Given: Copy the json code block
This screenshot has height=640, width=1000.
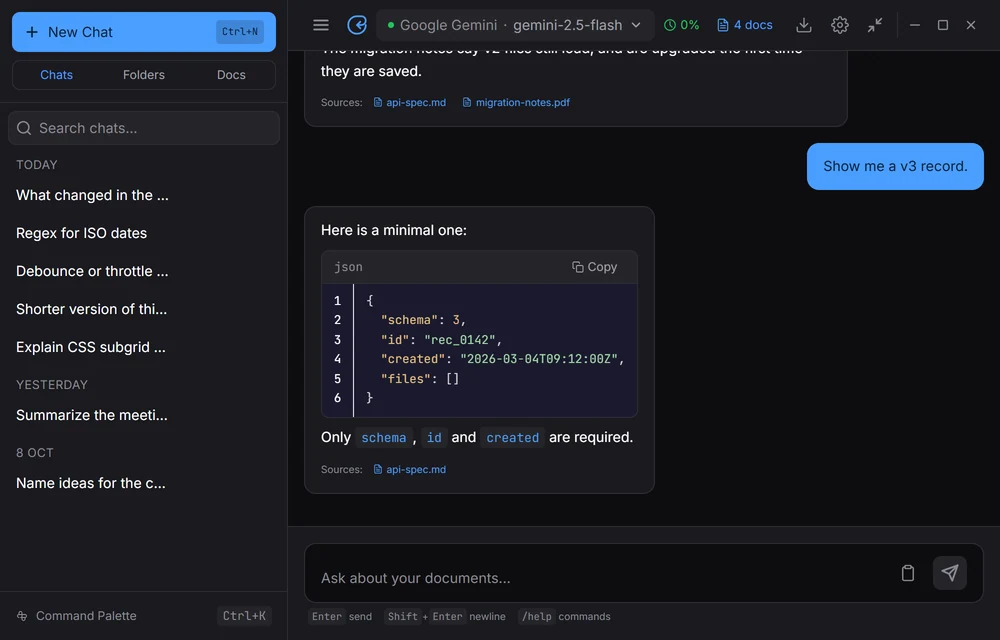Looking at the screenshot, I should pyautogui.click(x=594, y=267).
